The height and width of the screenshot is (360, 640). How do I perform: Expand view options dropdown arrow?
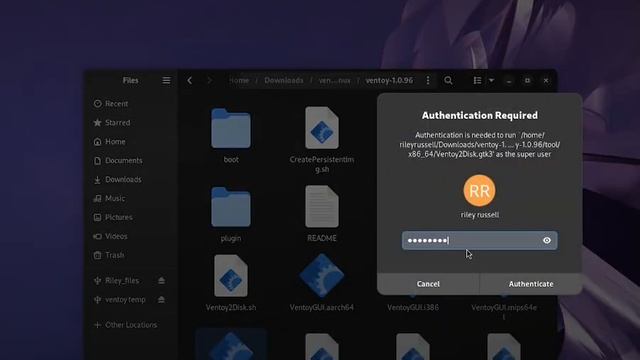tap(491, 80)
